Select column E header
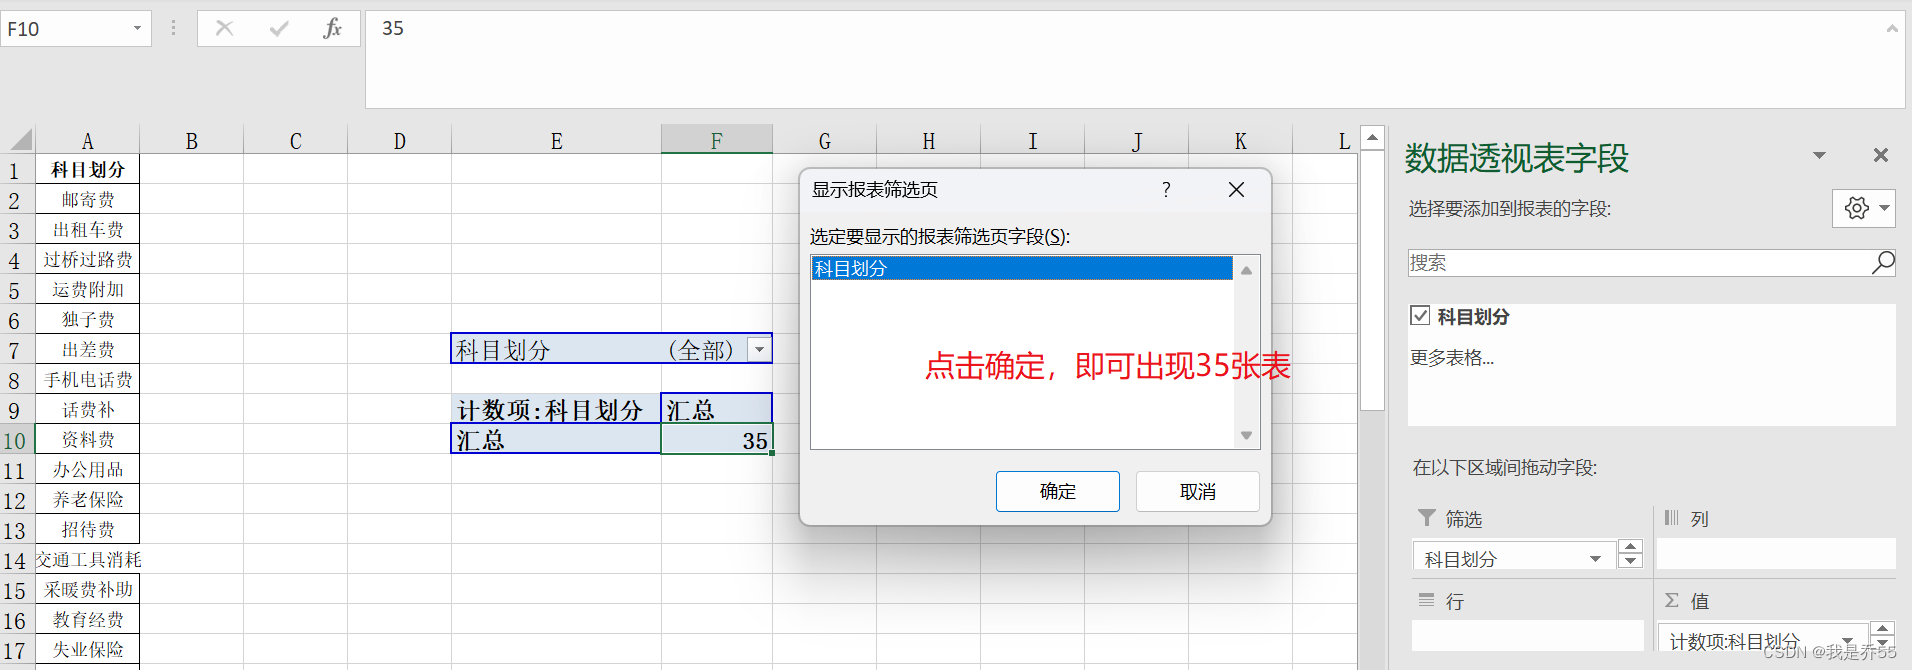Screen dimensions: 1912x670 tap(556, 140)
